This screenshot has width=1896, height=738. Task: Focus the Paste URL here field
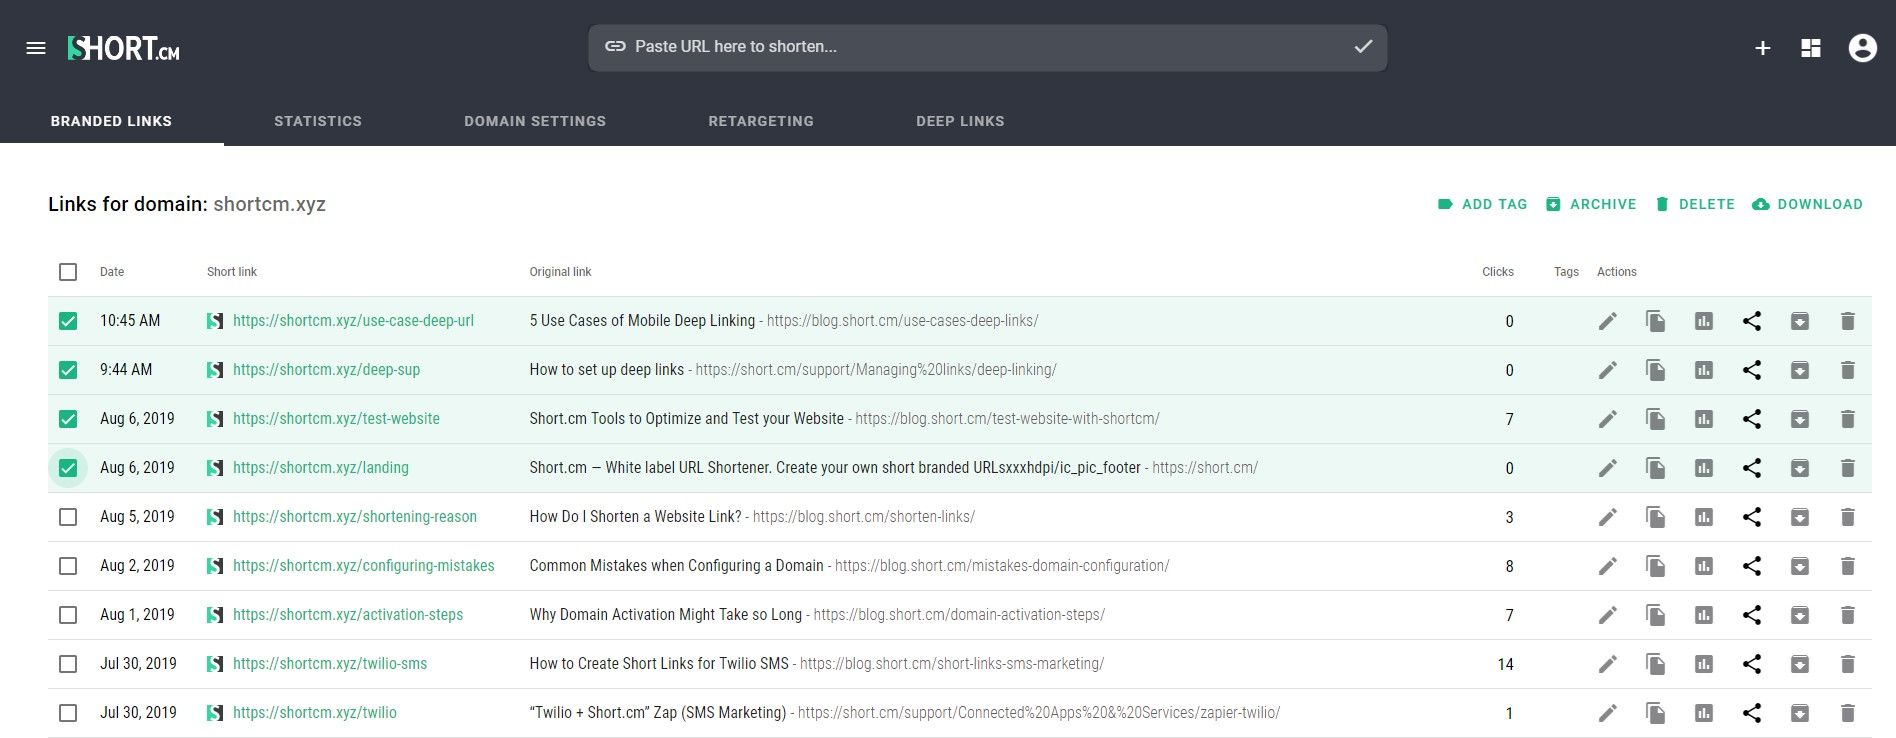(x=987, y=47)
